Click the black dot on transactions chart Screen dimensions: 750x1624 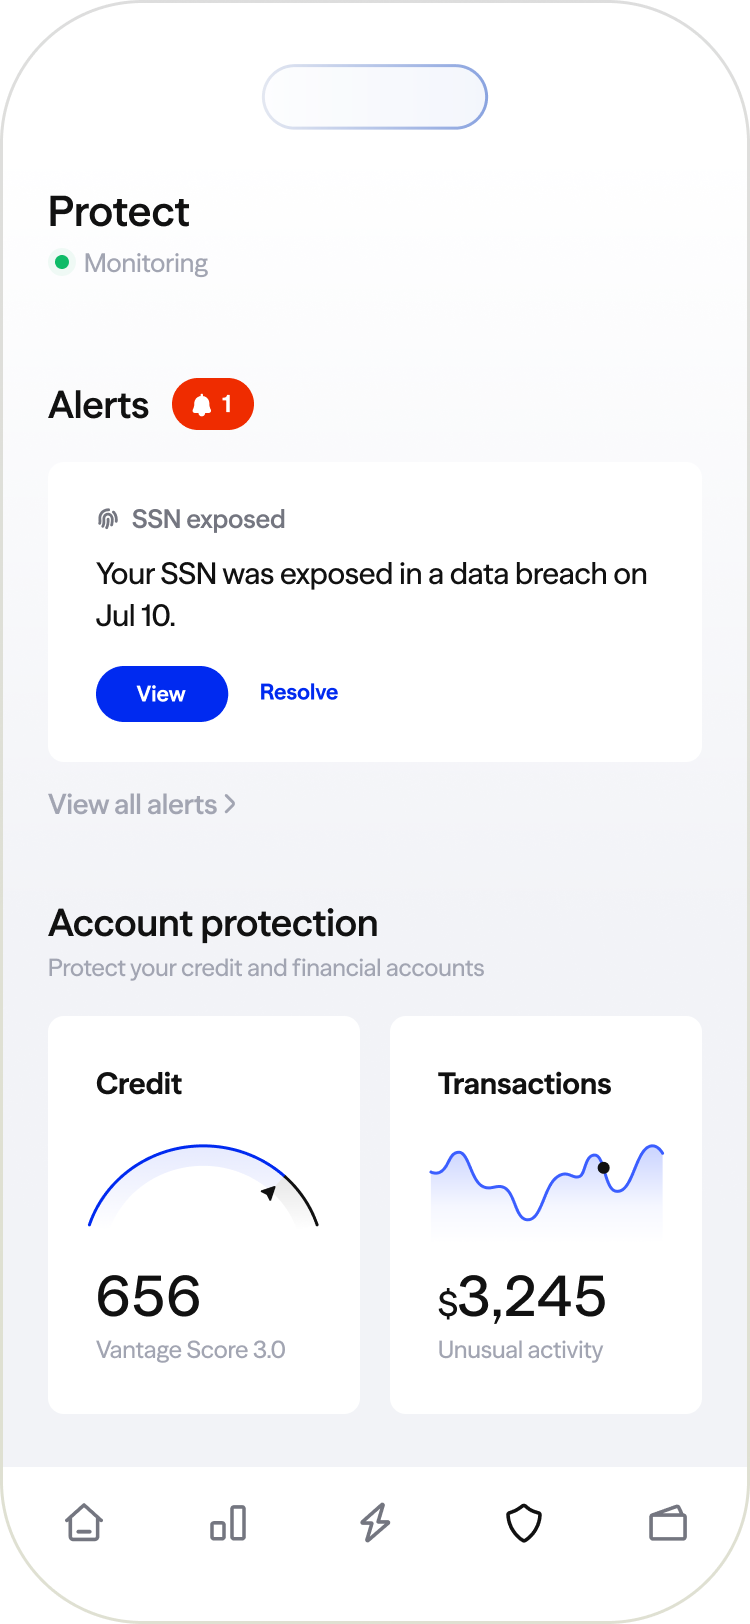[x=603, y=1167]
